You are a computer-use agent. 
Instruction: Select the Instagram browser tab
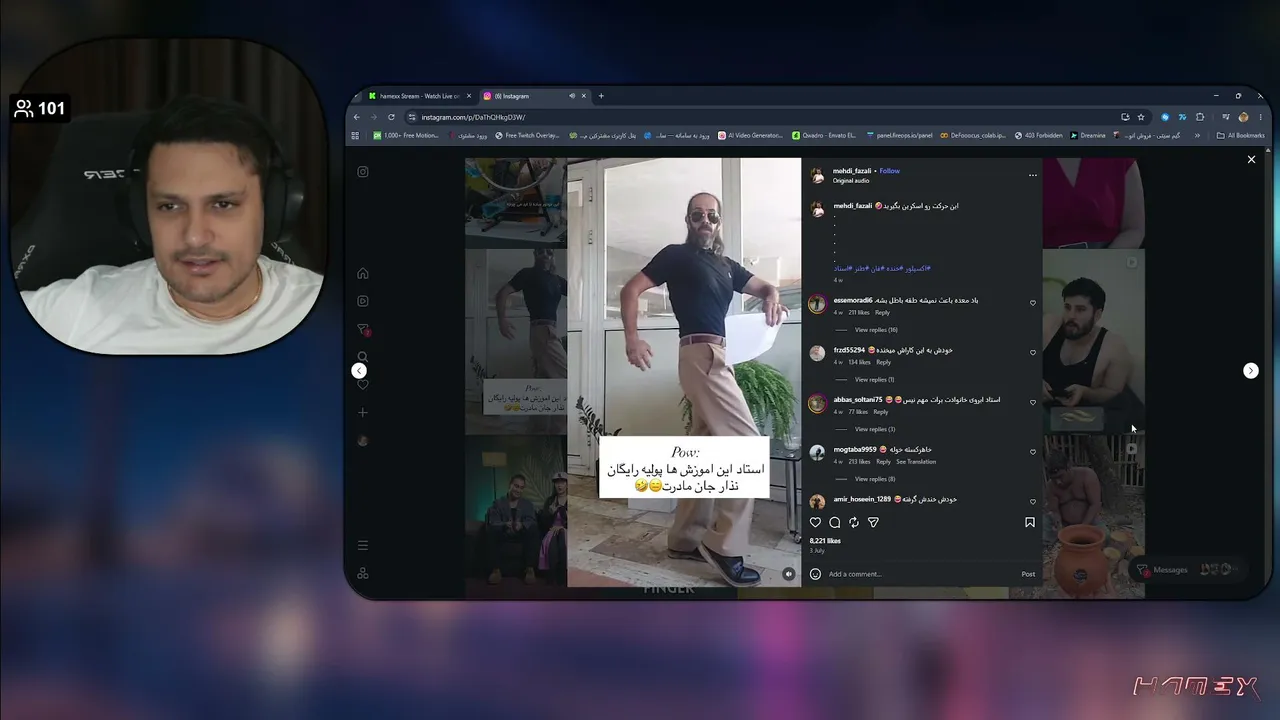point(533,96)
